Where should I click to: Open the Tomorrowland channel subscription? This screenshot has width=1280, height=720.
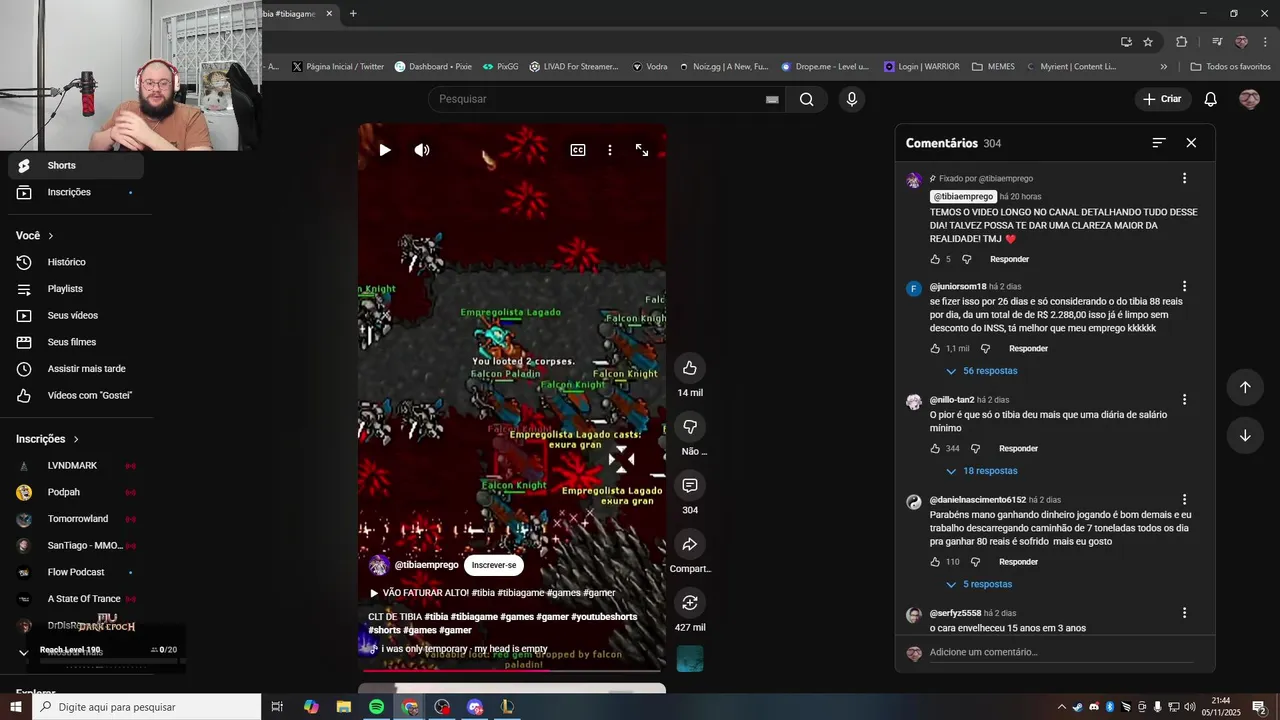[x=76, y=519]
